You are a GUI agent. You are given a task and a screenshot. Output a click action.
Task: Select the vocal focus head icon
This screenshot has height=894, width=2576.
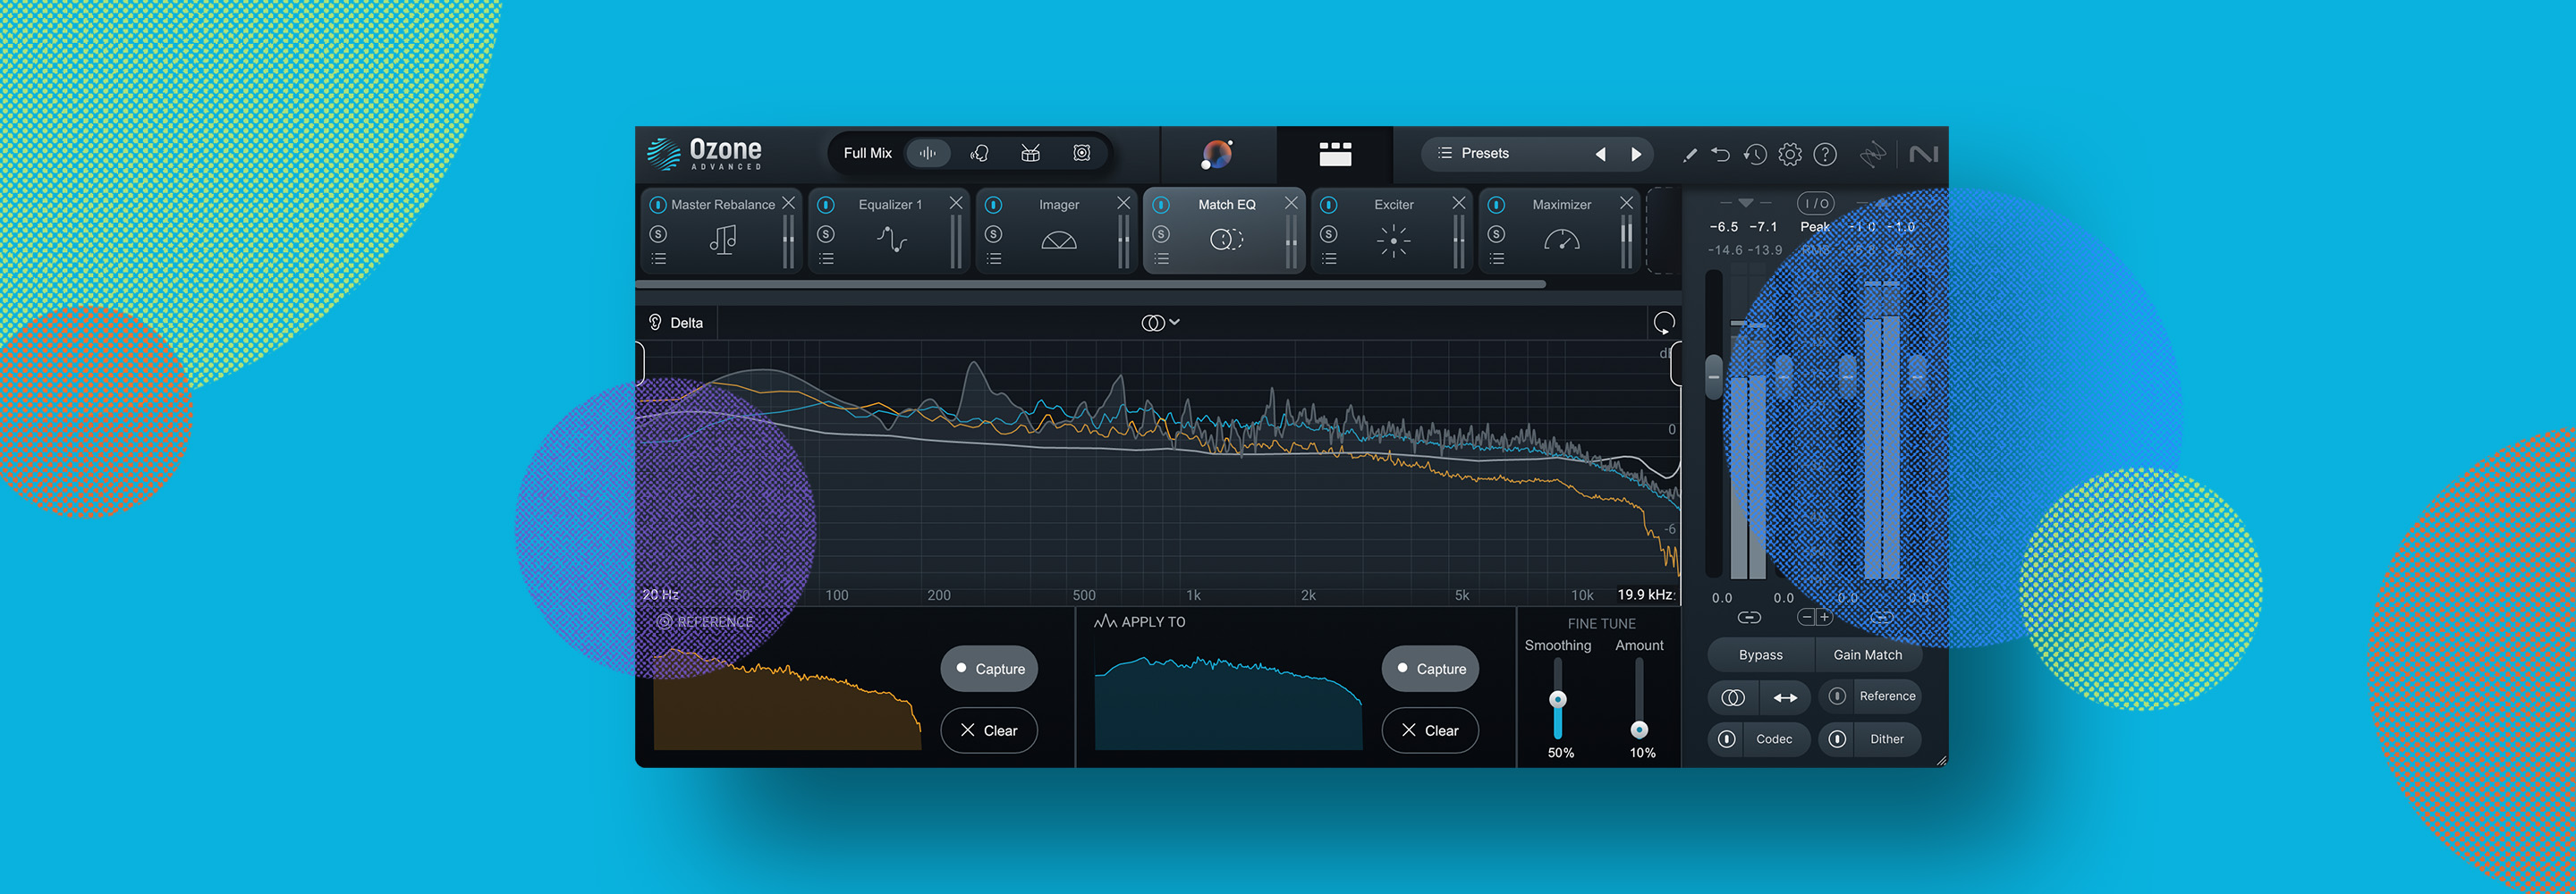[979, 153]
